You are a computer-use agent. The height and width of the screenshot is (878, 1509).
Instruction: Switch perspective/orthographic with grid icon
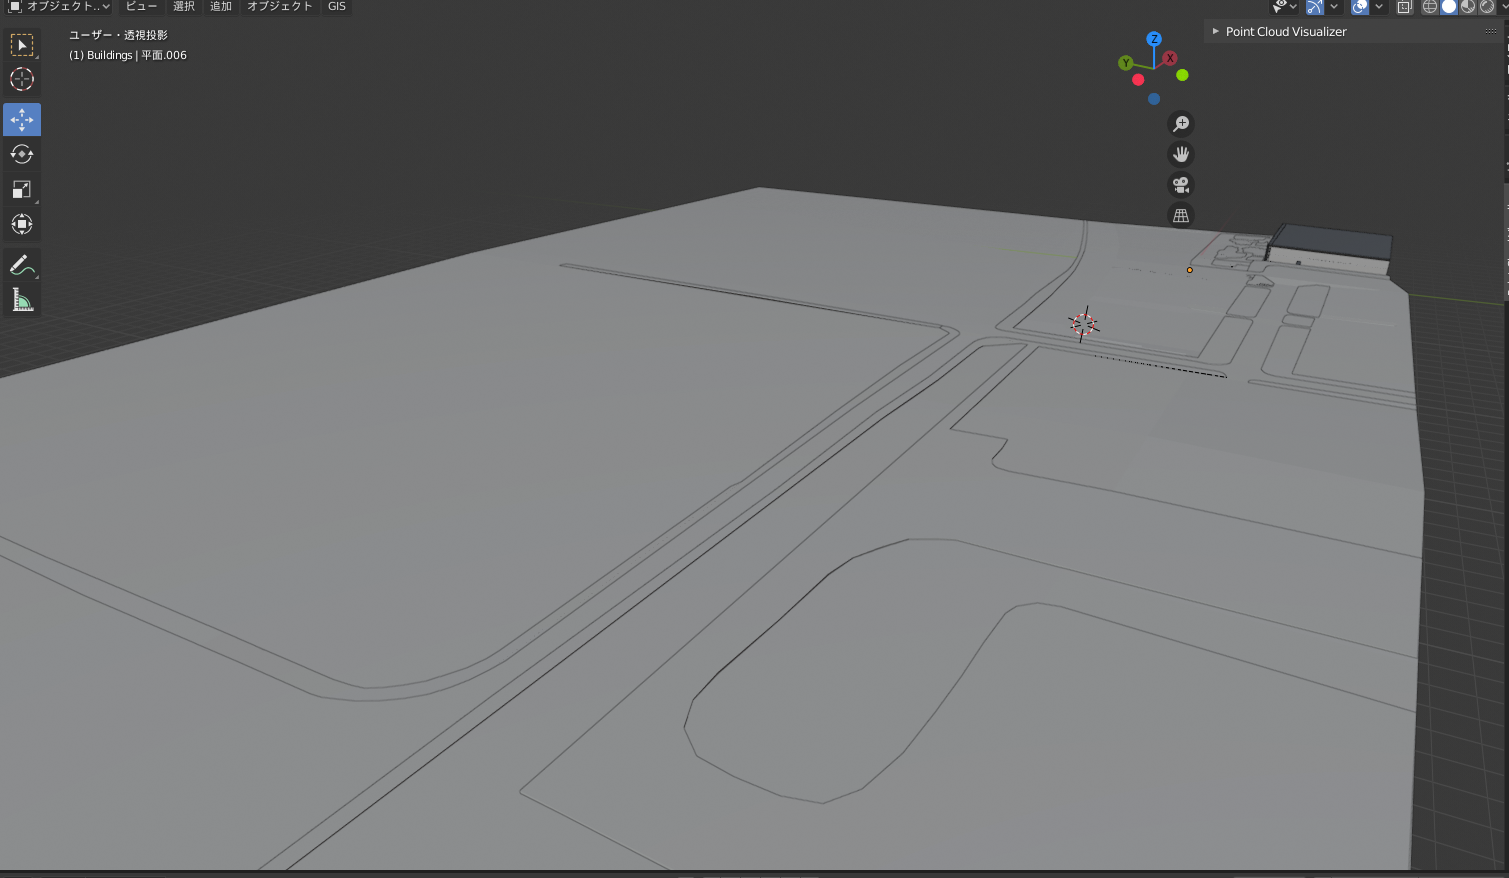[x=1181, y=215]
